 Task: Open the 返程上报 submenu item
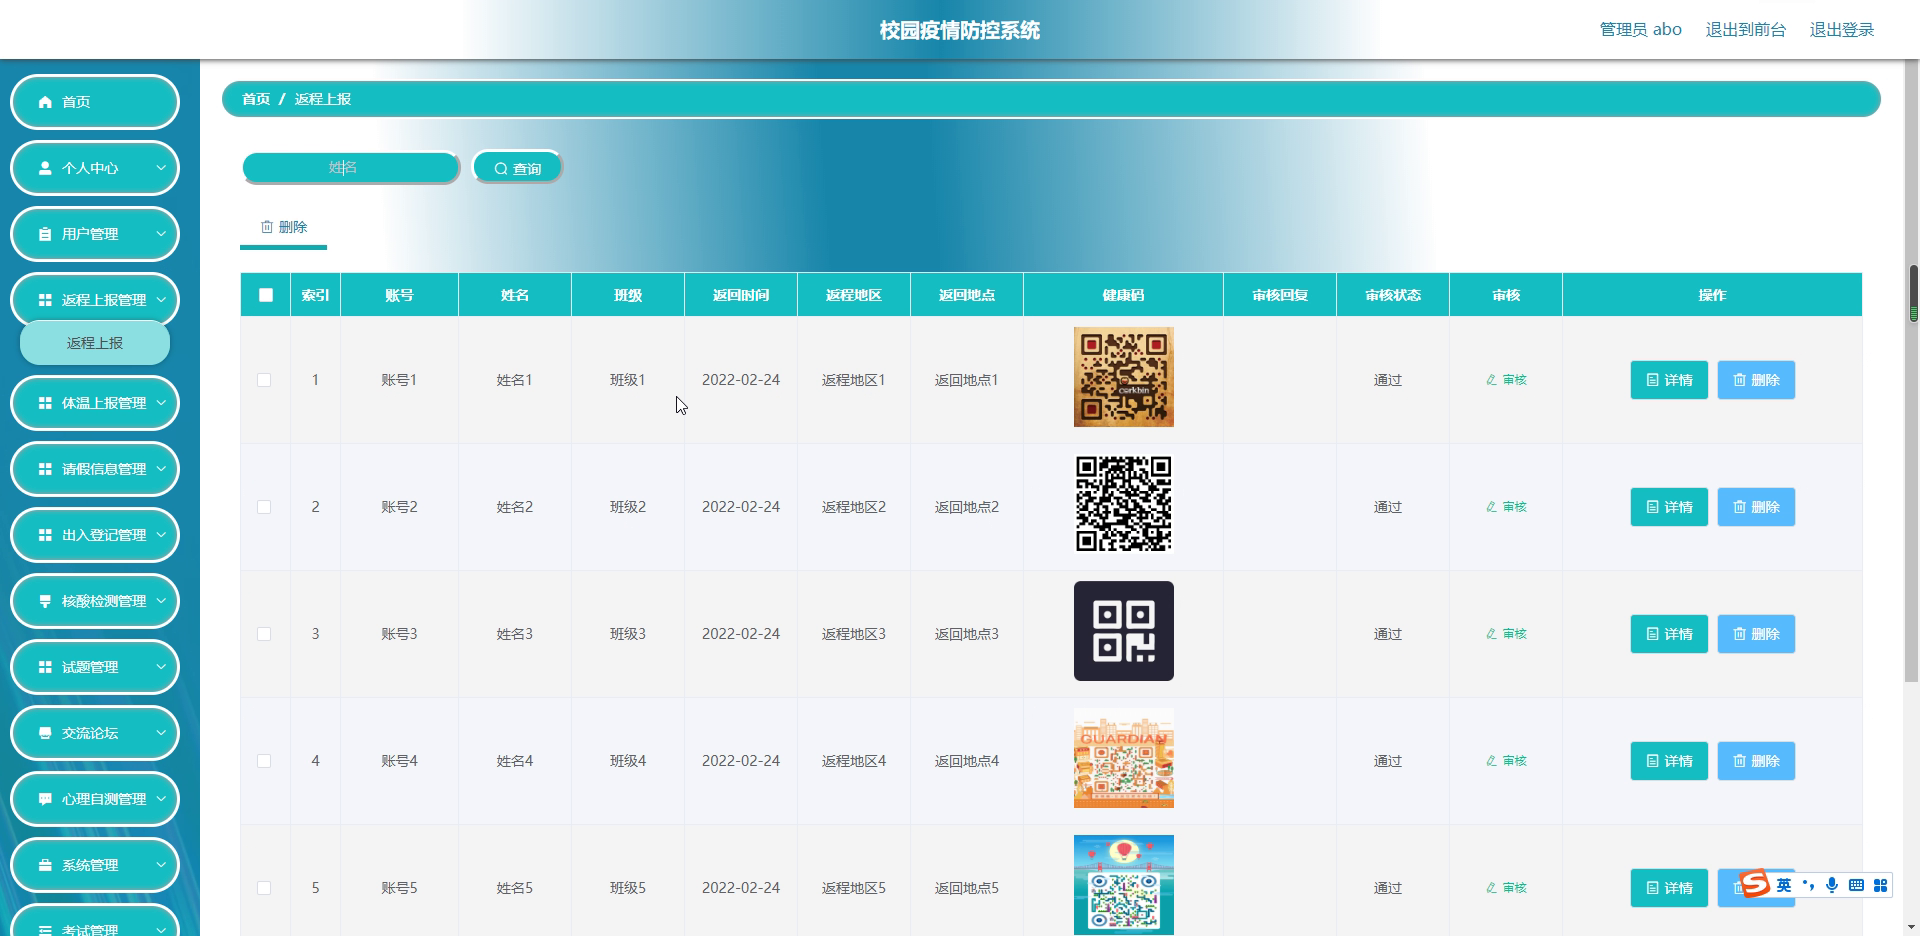click(x=95, y=343)
